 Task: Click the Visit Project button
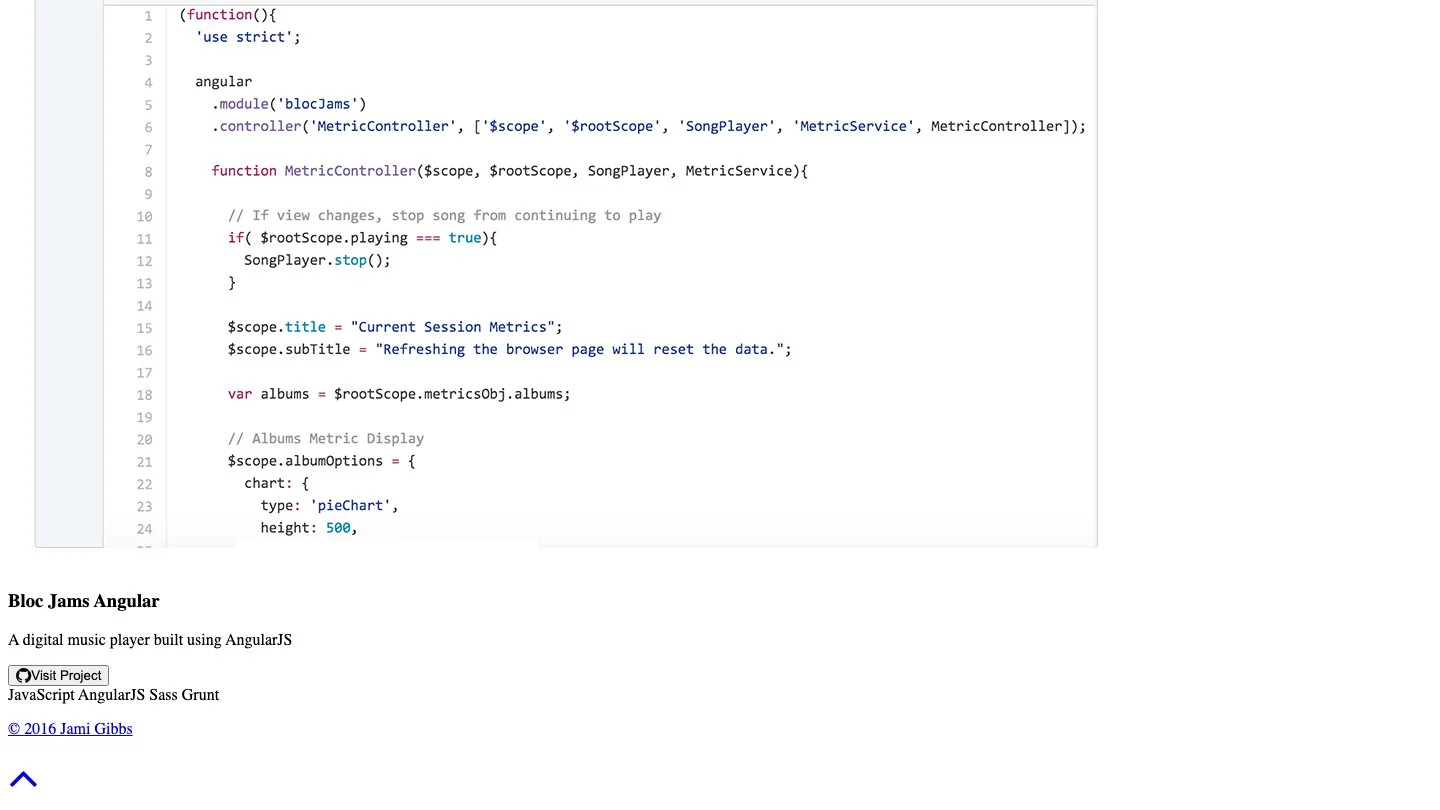point(58,675)
